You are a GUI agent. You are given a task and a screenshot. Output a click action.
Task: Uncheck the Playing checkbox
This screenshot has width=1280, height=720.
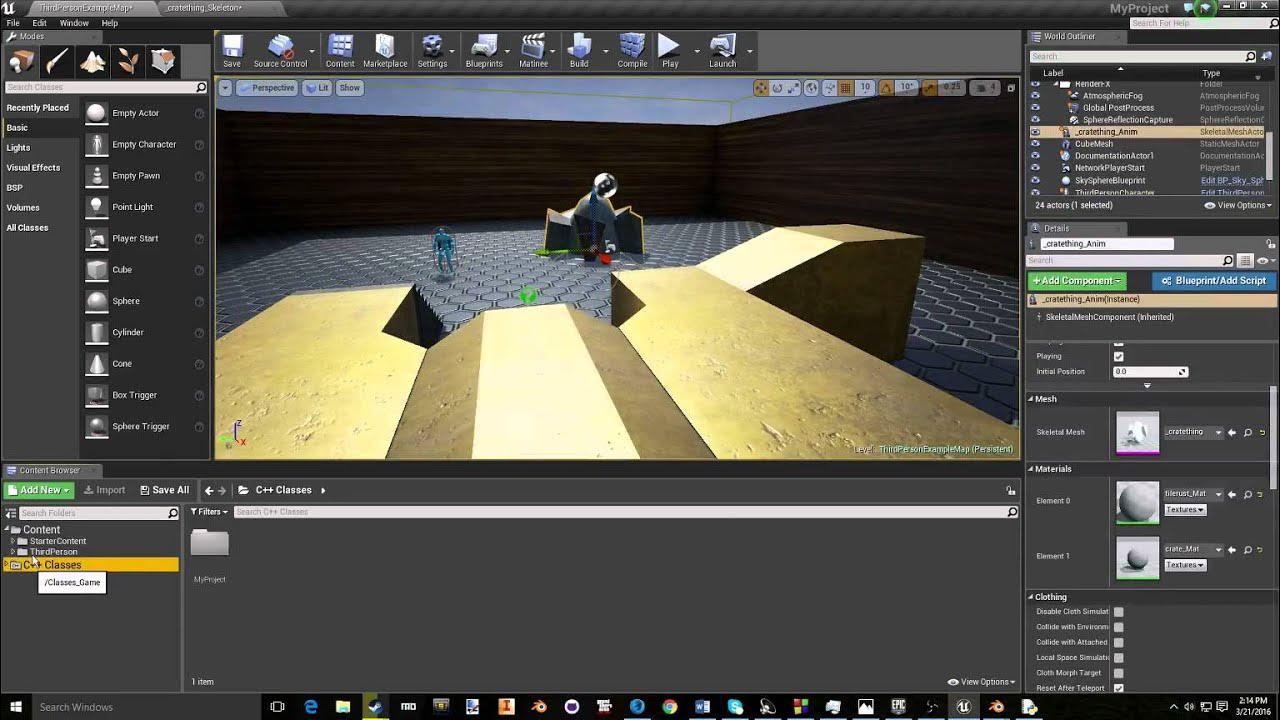click(1118, 356)
